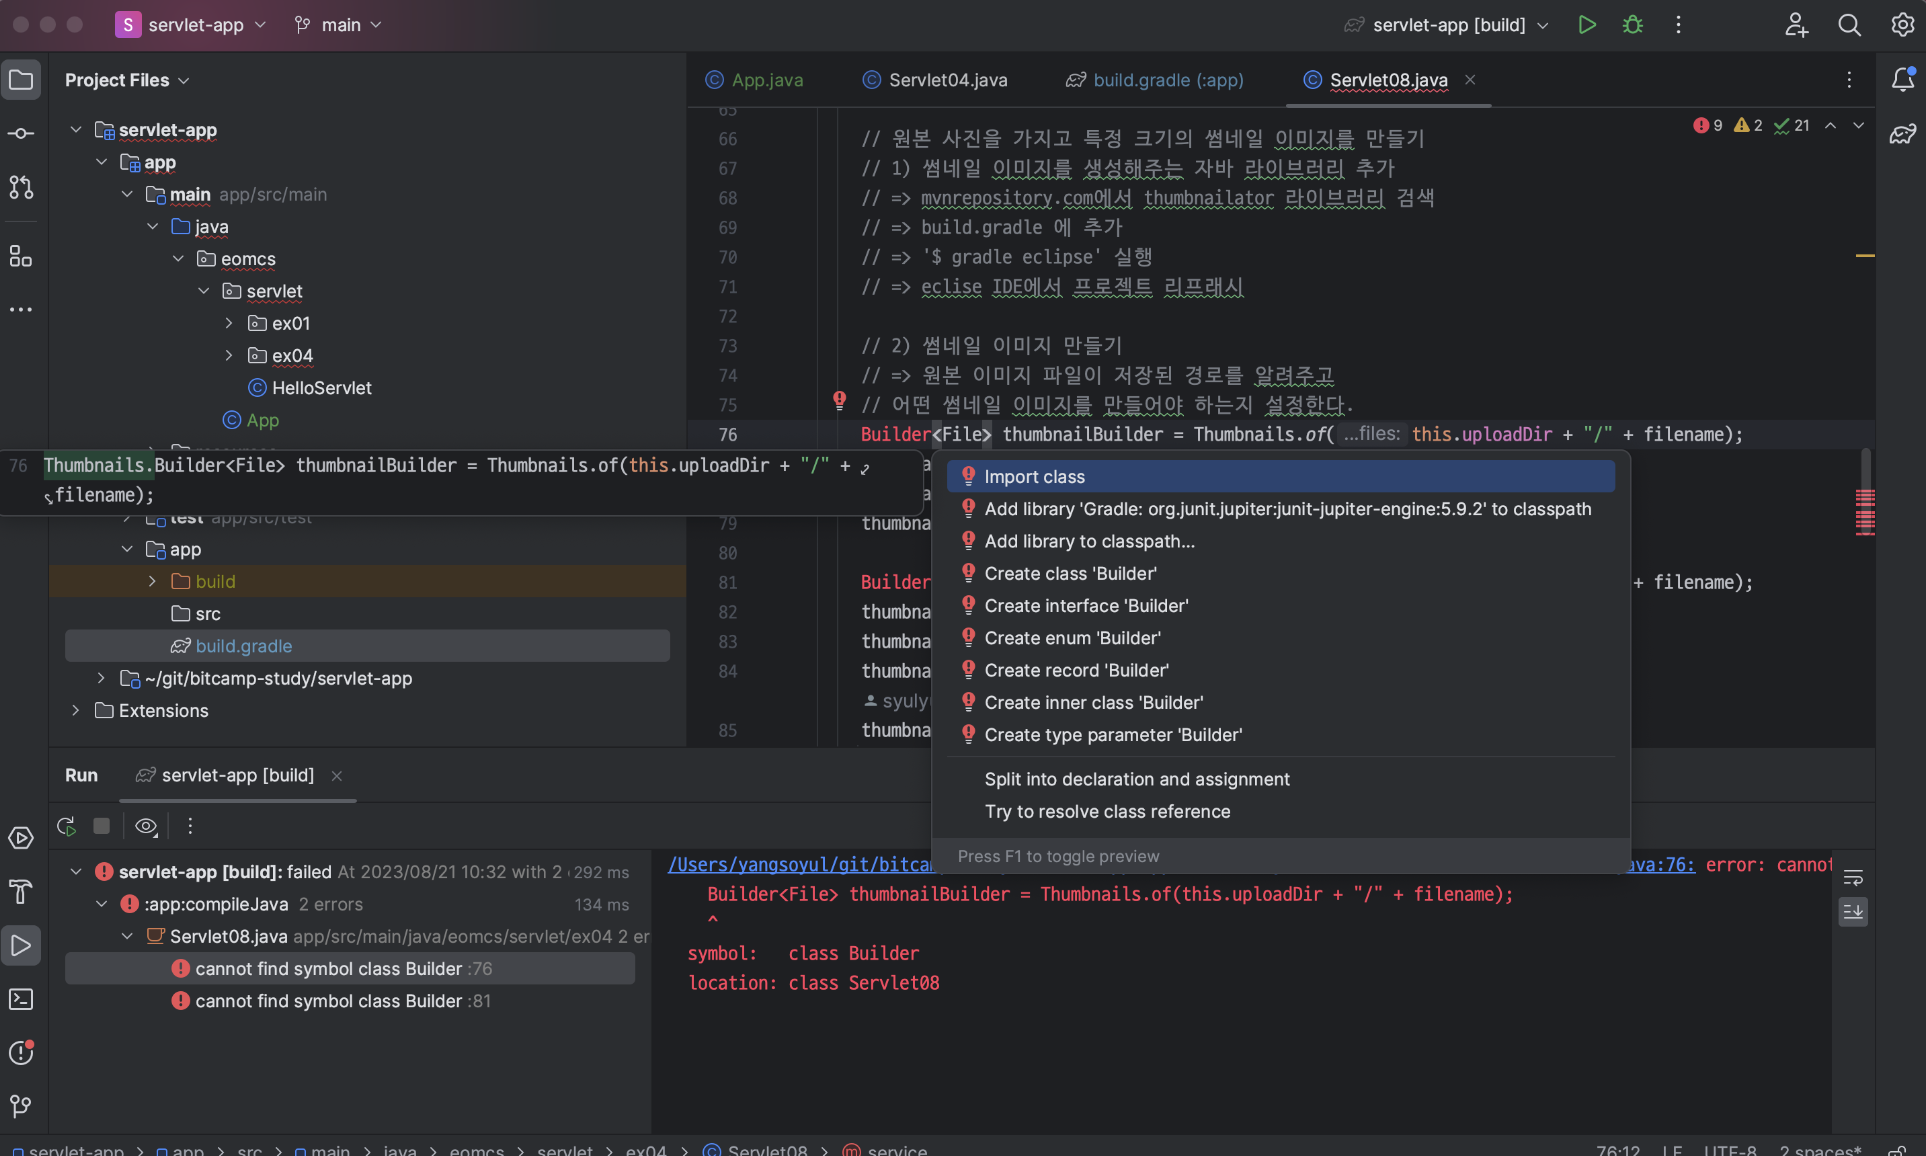Image resolution: width=1926 pixels, height=1156 pixels.
Task: Open the Project Files view dropdown
Action: tap(127, 80)
